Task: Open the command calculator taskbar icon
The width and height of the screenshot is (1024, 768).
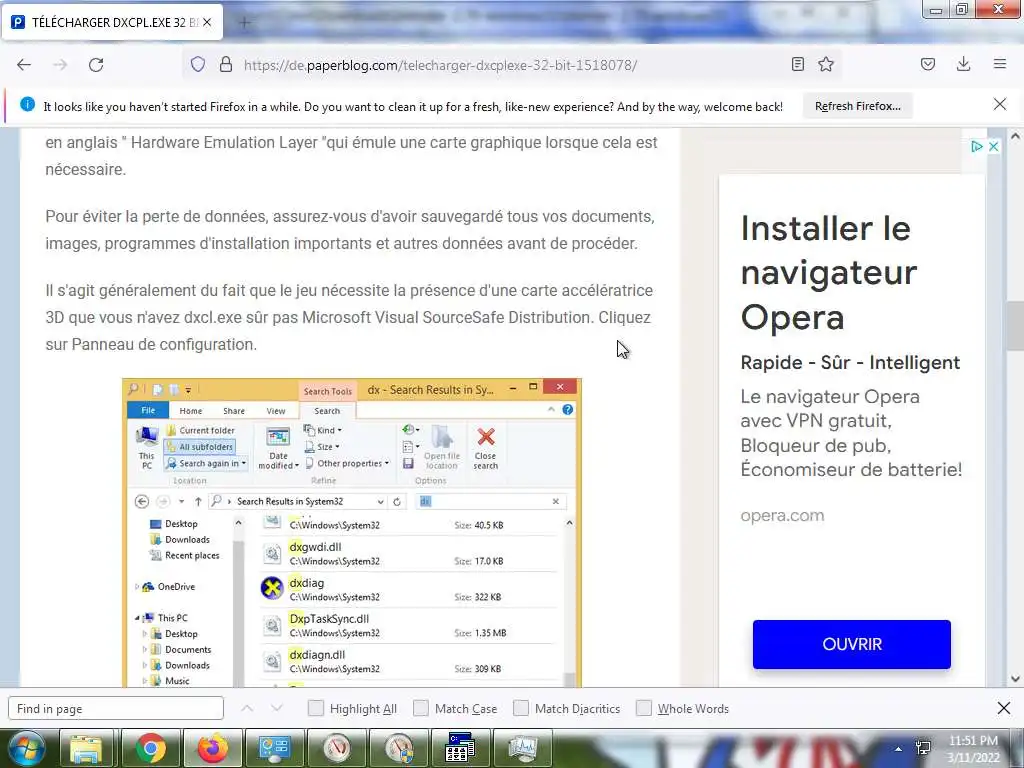Action: [x=460, y=749]
